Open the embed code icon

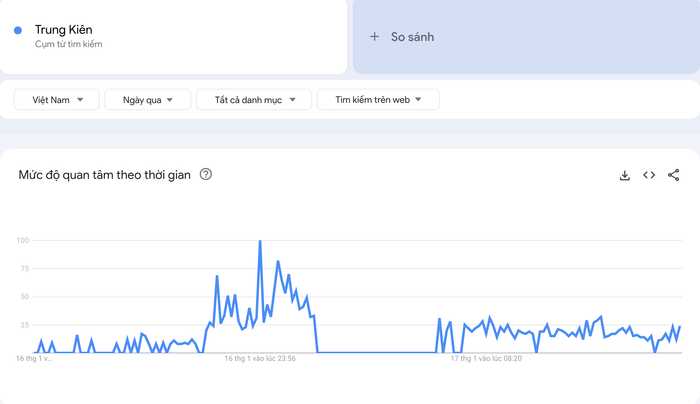tap(649, 175)
